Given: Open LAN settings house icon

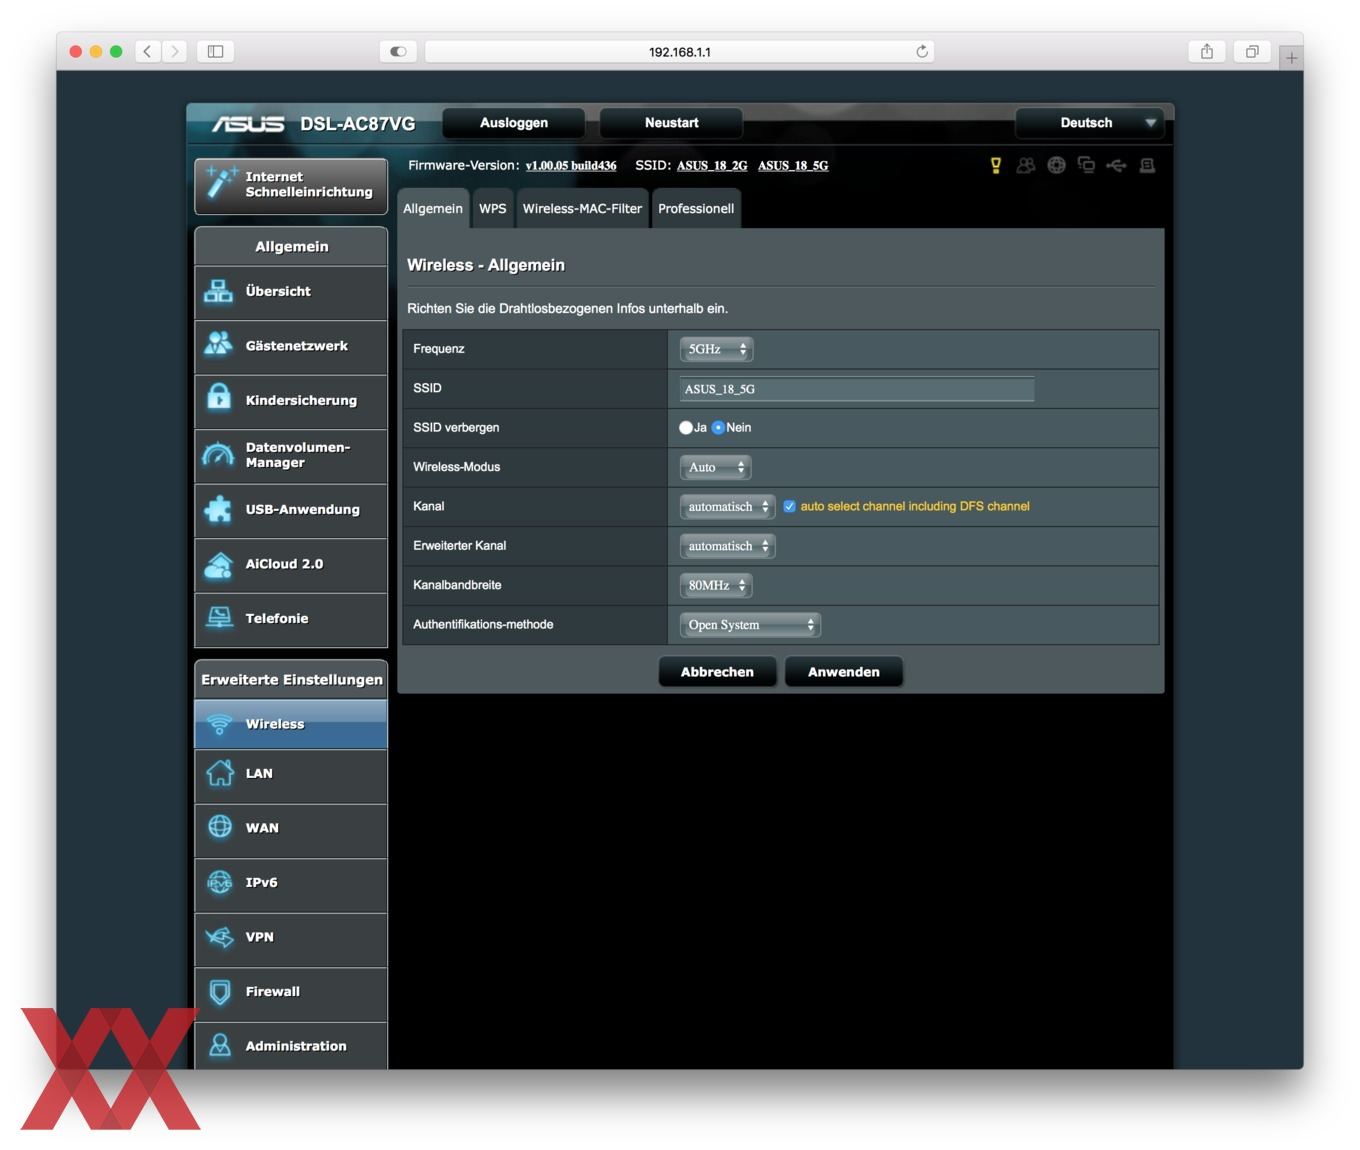Looking at the screenshot, I should point(219,773).
